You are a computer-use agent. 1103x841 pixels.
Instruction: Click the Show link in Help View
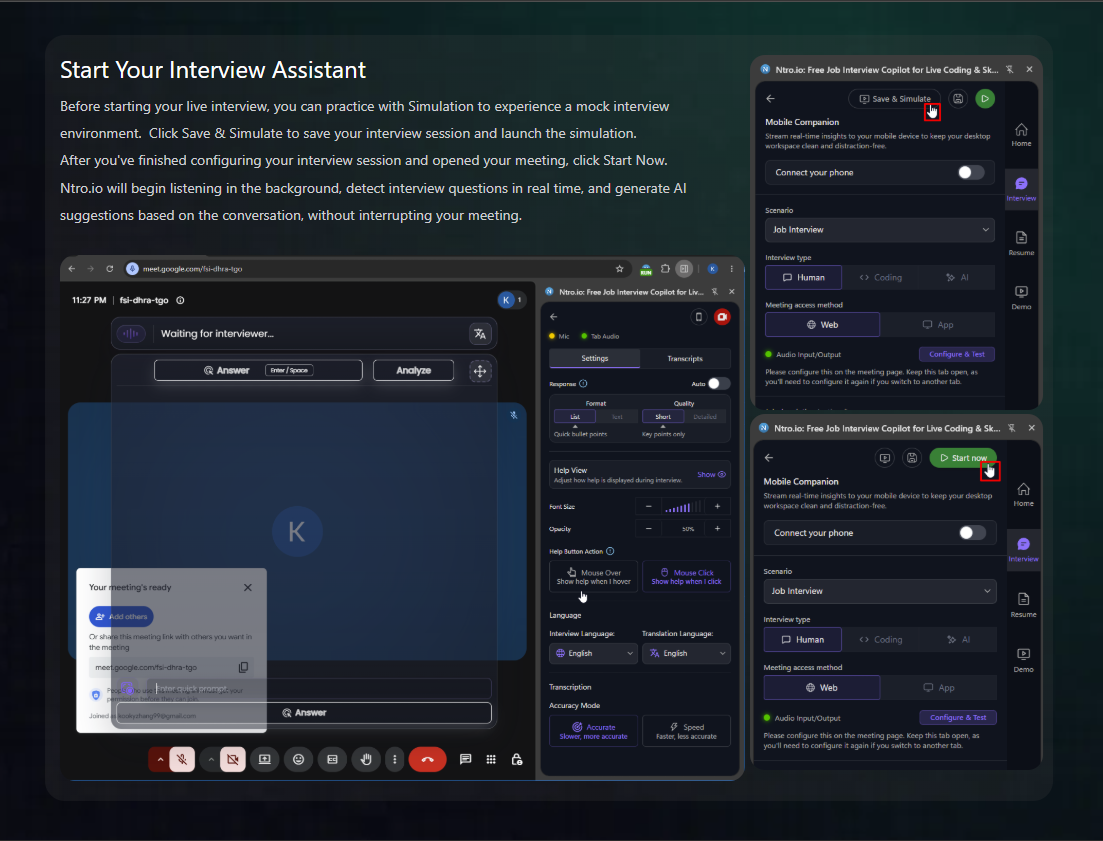point(711,475)
